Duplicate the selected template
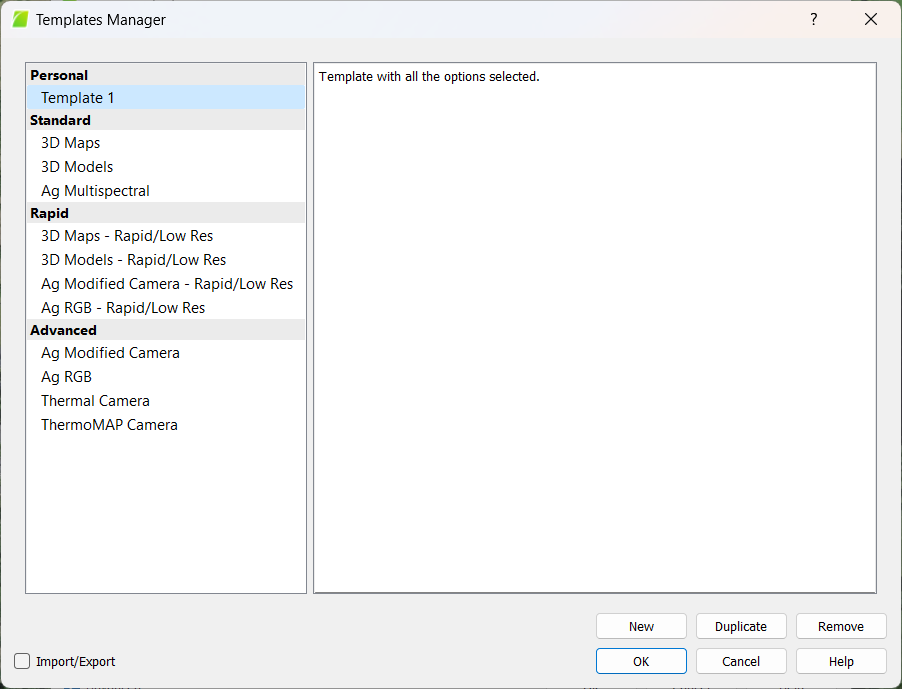 coord(741,626)
